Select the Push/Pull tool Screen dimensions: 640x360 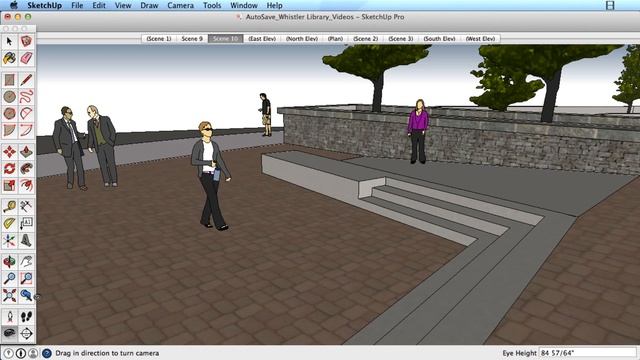coord(26,152)
